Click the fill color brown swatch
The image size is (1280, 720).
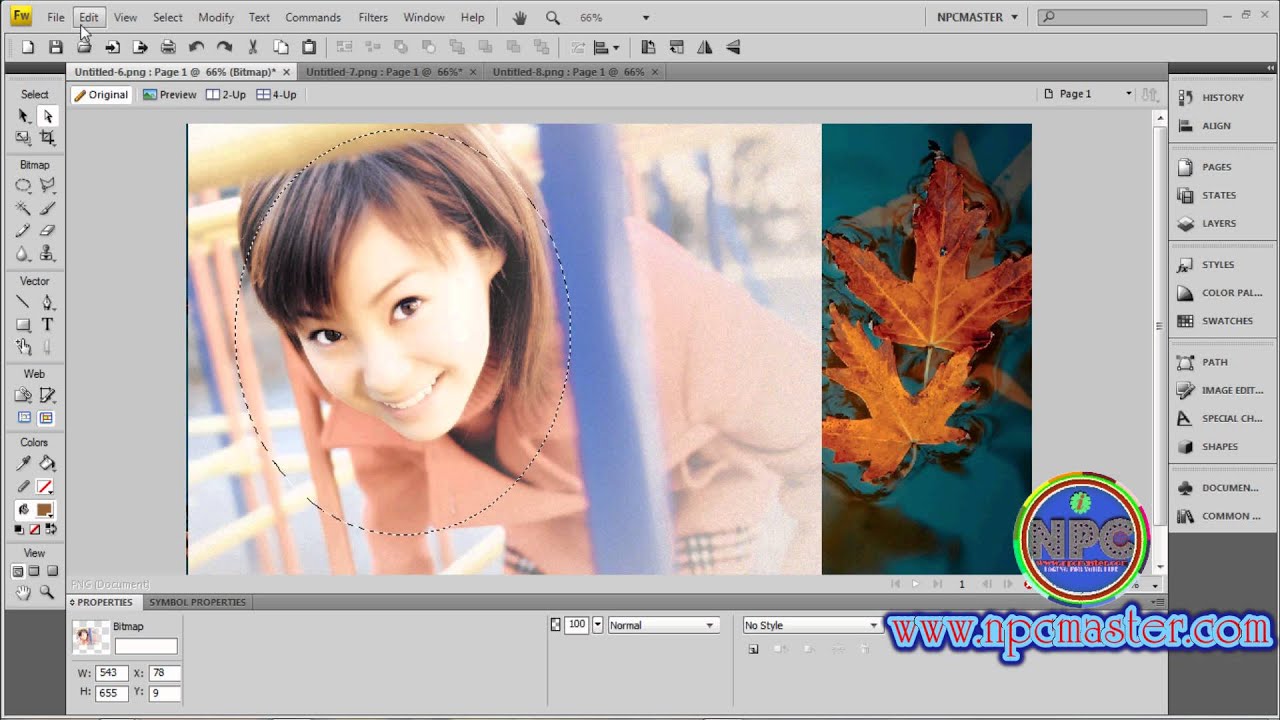tap(44, 510)
